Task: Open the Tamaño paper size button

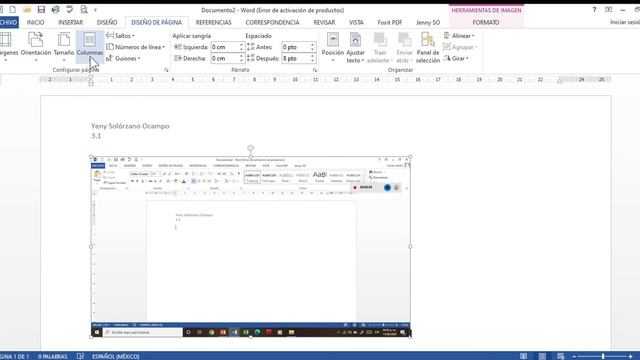Action: 64,47
